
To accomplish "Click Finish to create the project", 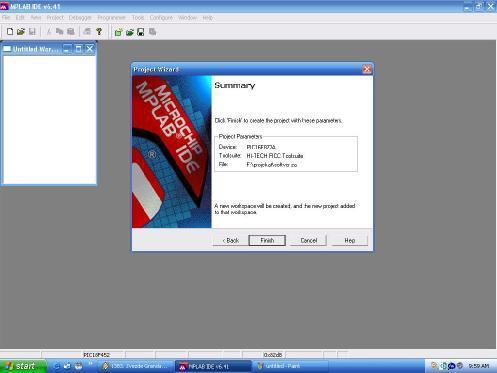I will 267,240.
